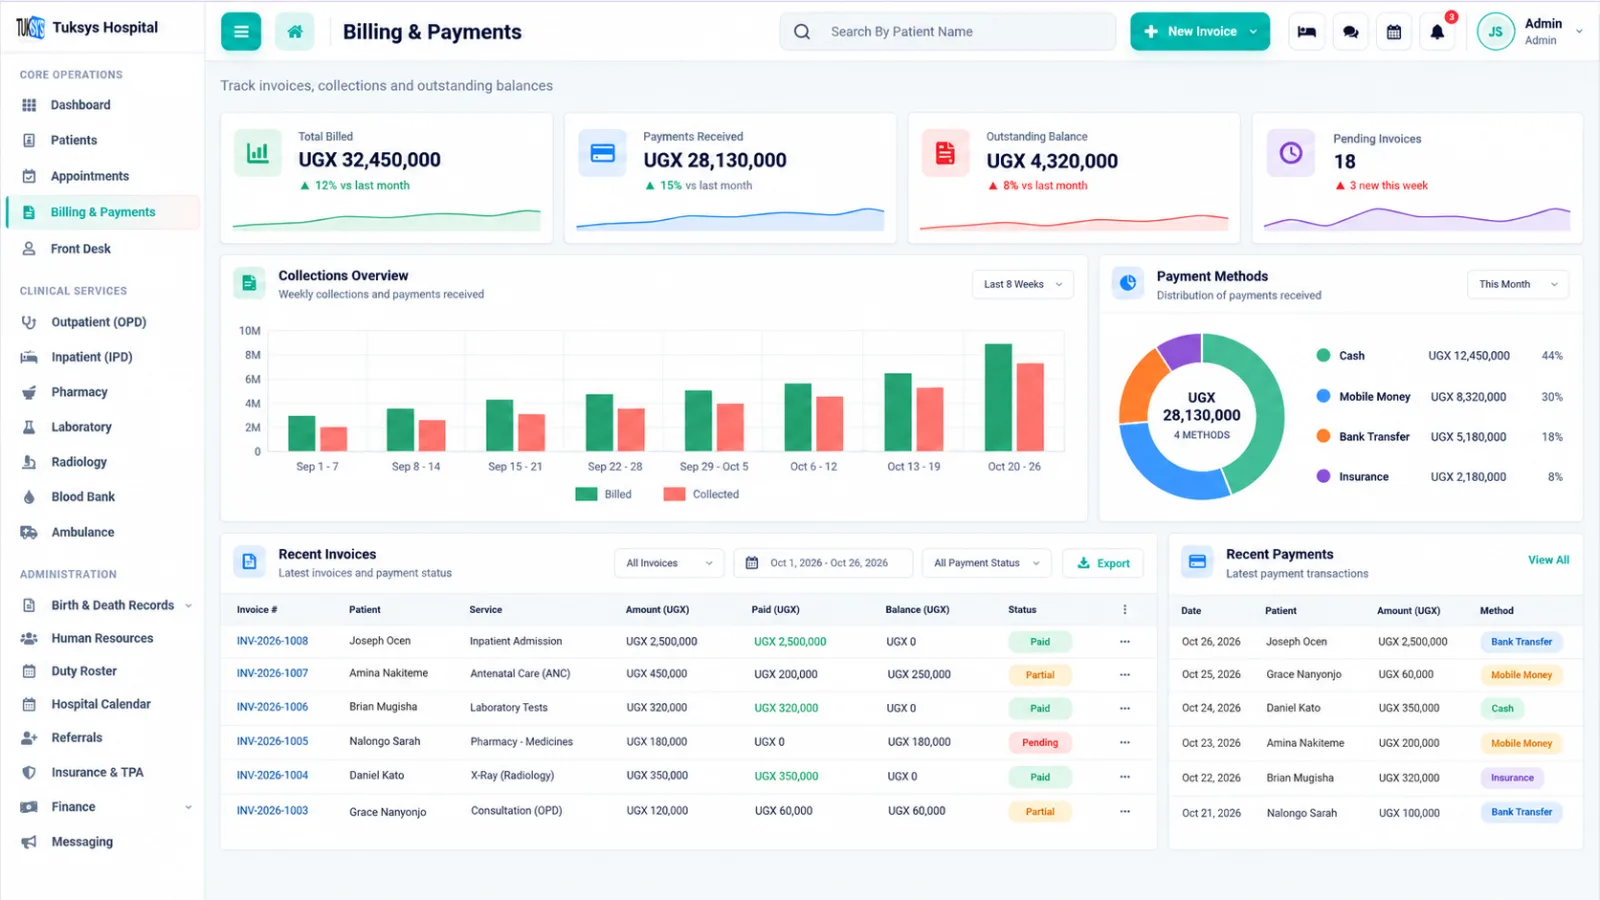Click the Recent Invoices document icon
The width and height of the screenshot is (1600, 900).
coord(250,562)
